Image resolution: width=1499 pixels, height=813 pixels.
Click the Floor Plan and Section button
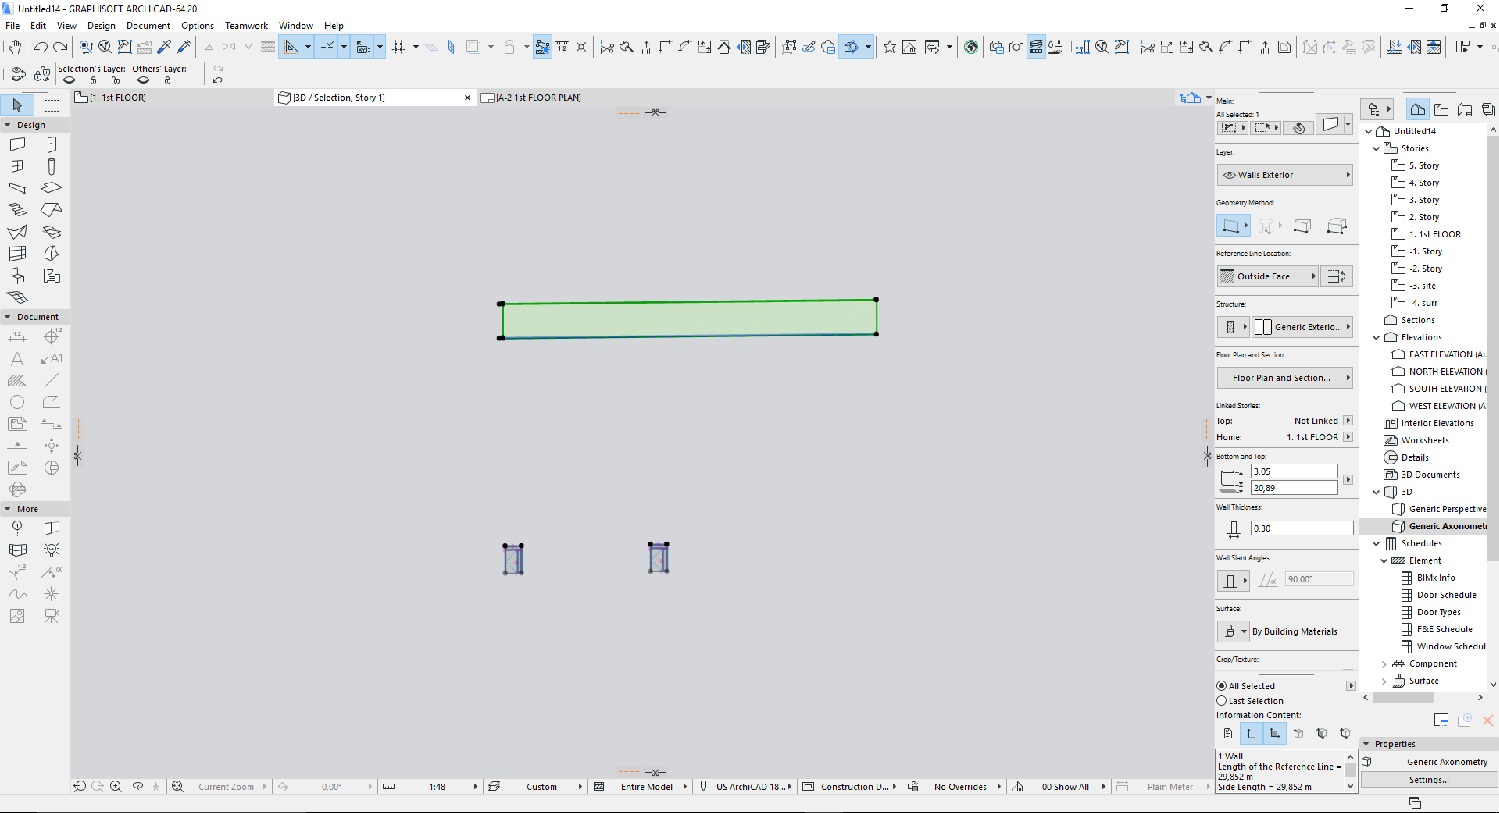tap(1284, 377)
